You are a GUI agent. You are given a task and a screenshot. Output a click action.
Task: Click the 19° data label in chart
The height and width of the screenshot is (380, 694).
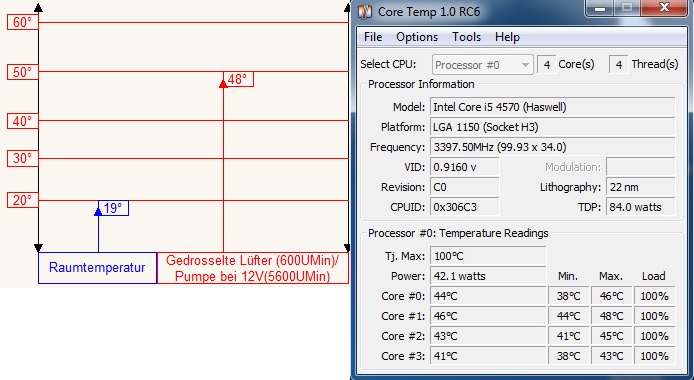click(114, 208)
